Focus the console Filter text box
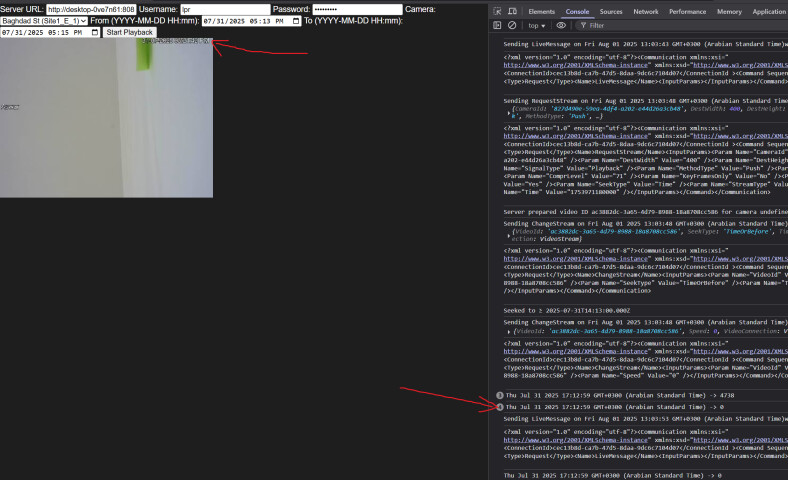788x480 pixels. (640, 25)
